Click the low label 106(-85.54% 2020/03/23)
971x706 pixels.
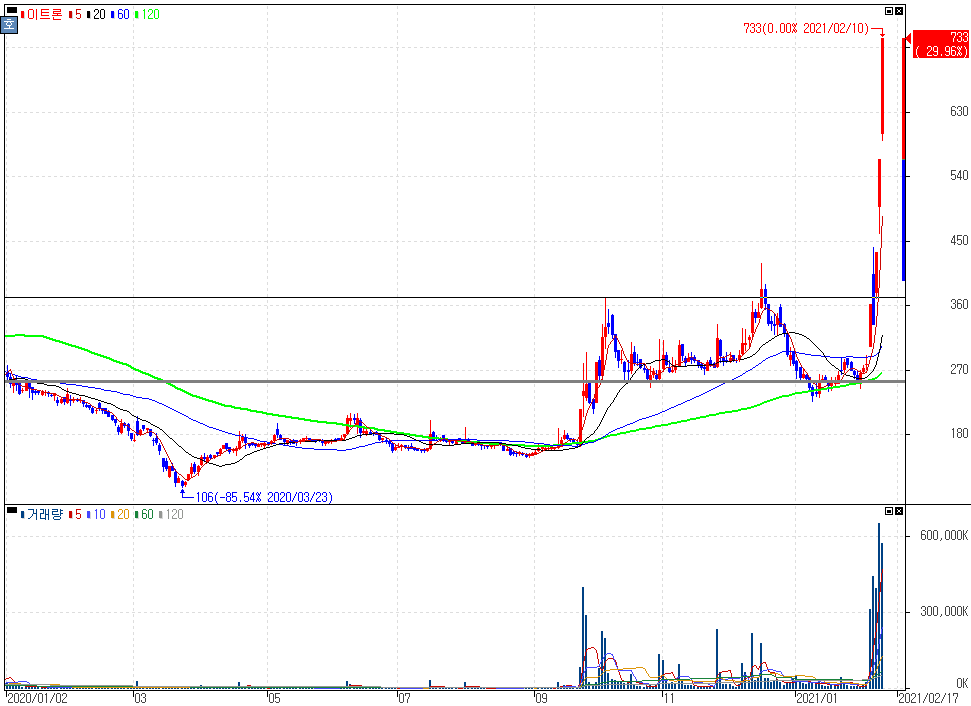tap(264, 497)
